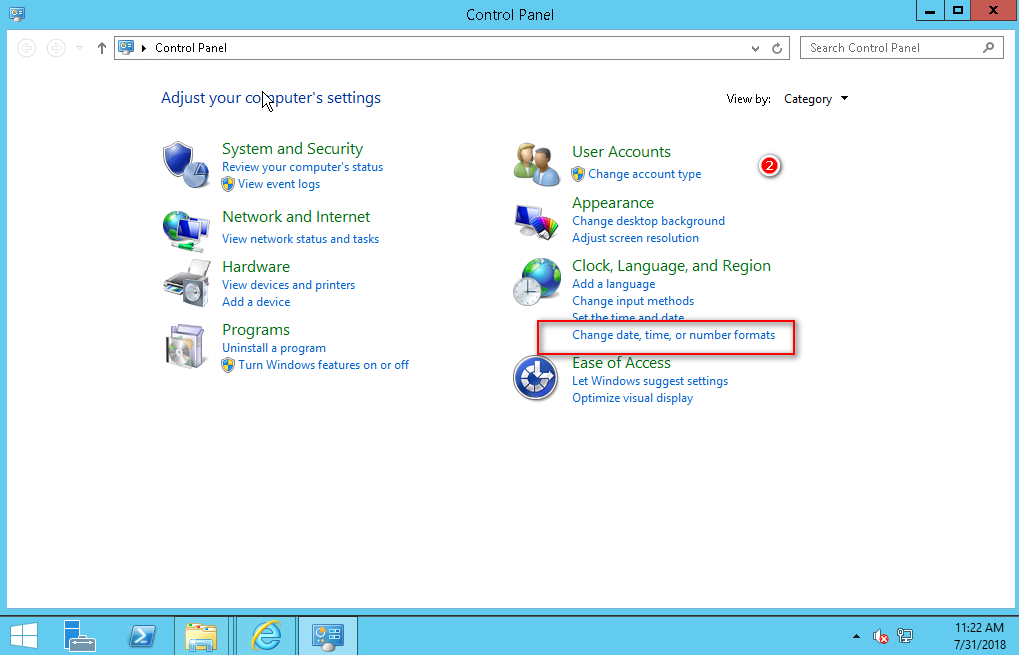Image resolution: width=1019 pixels, height=655 pixels.
Task: Navigate up one level with up arrow
Action: point(101,48)
